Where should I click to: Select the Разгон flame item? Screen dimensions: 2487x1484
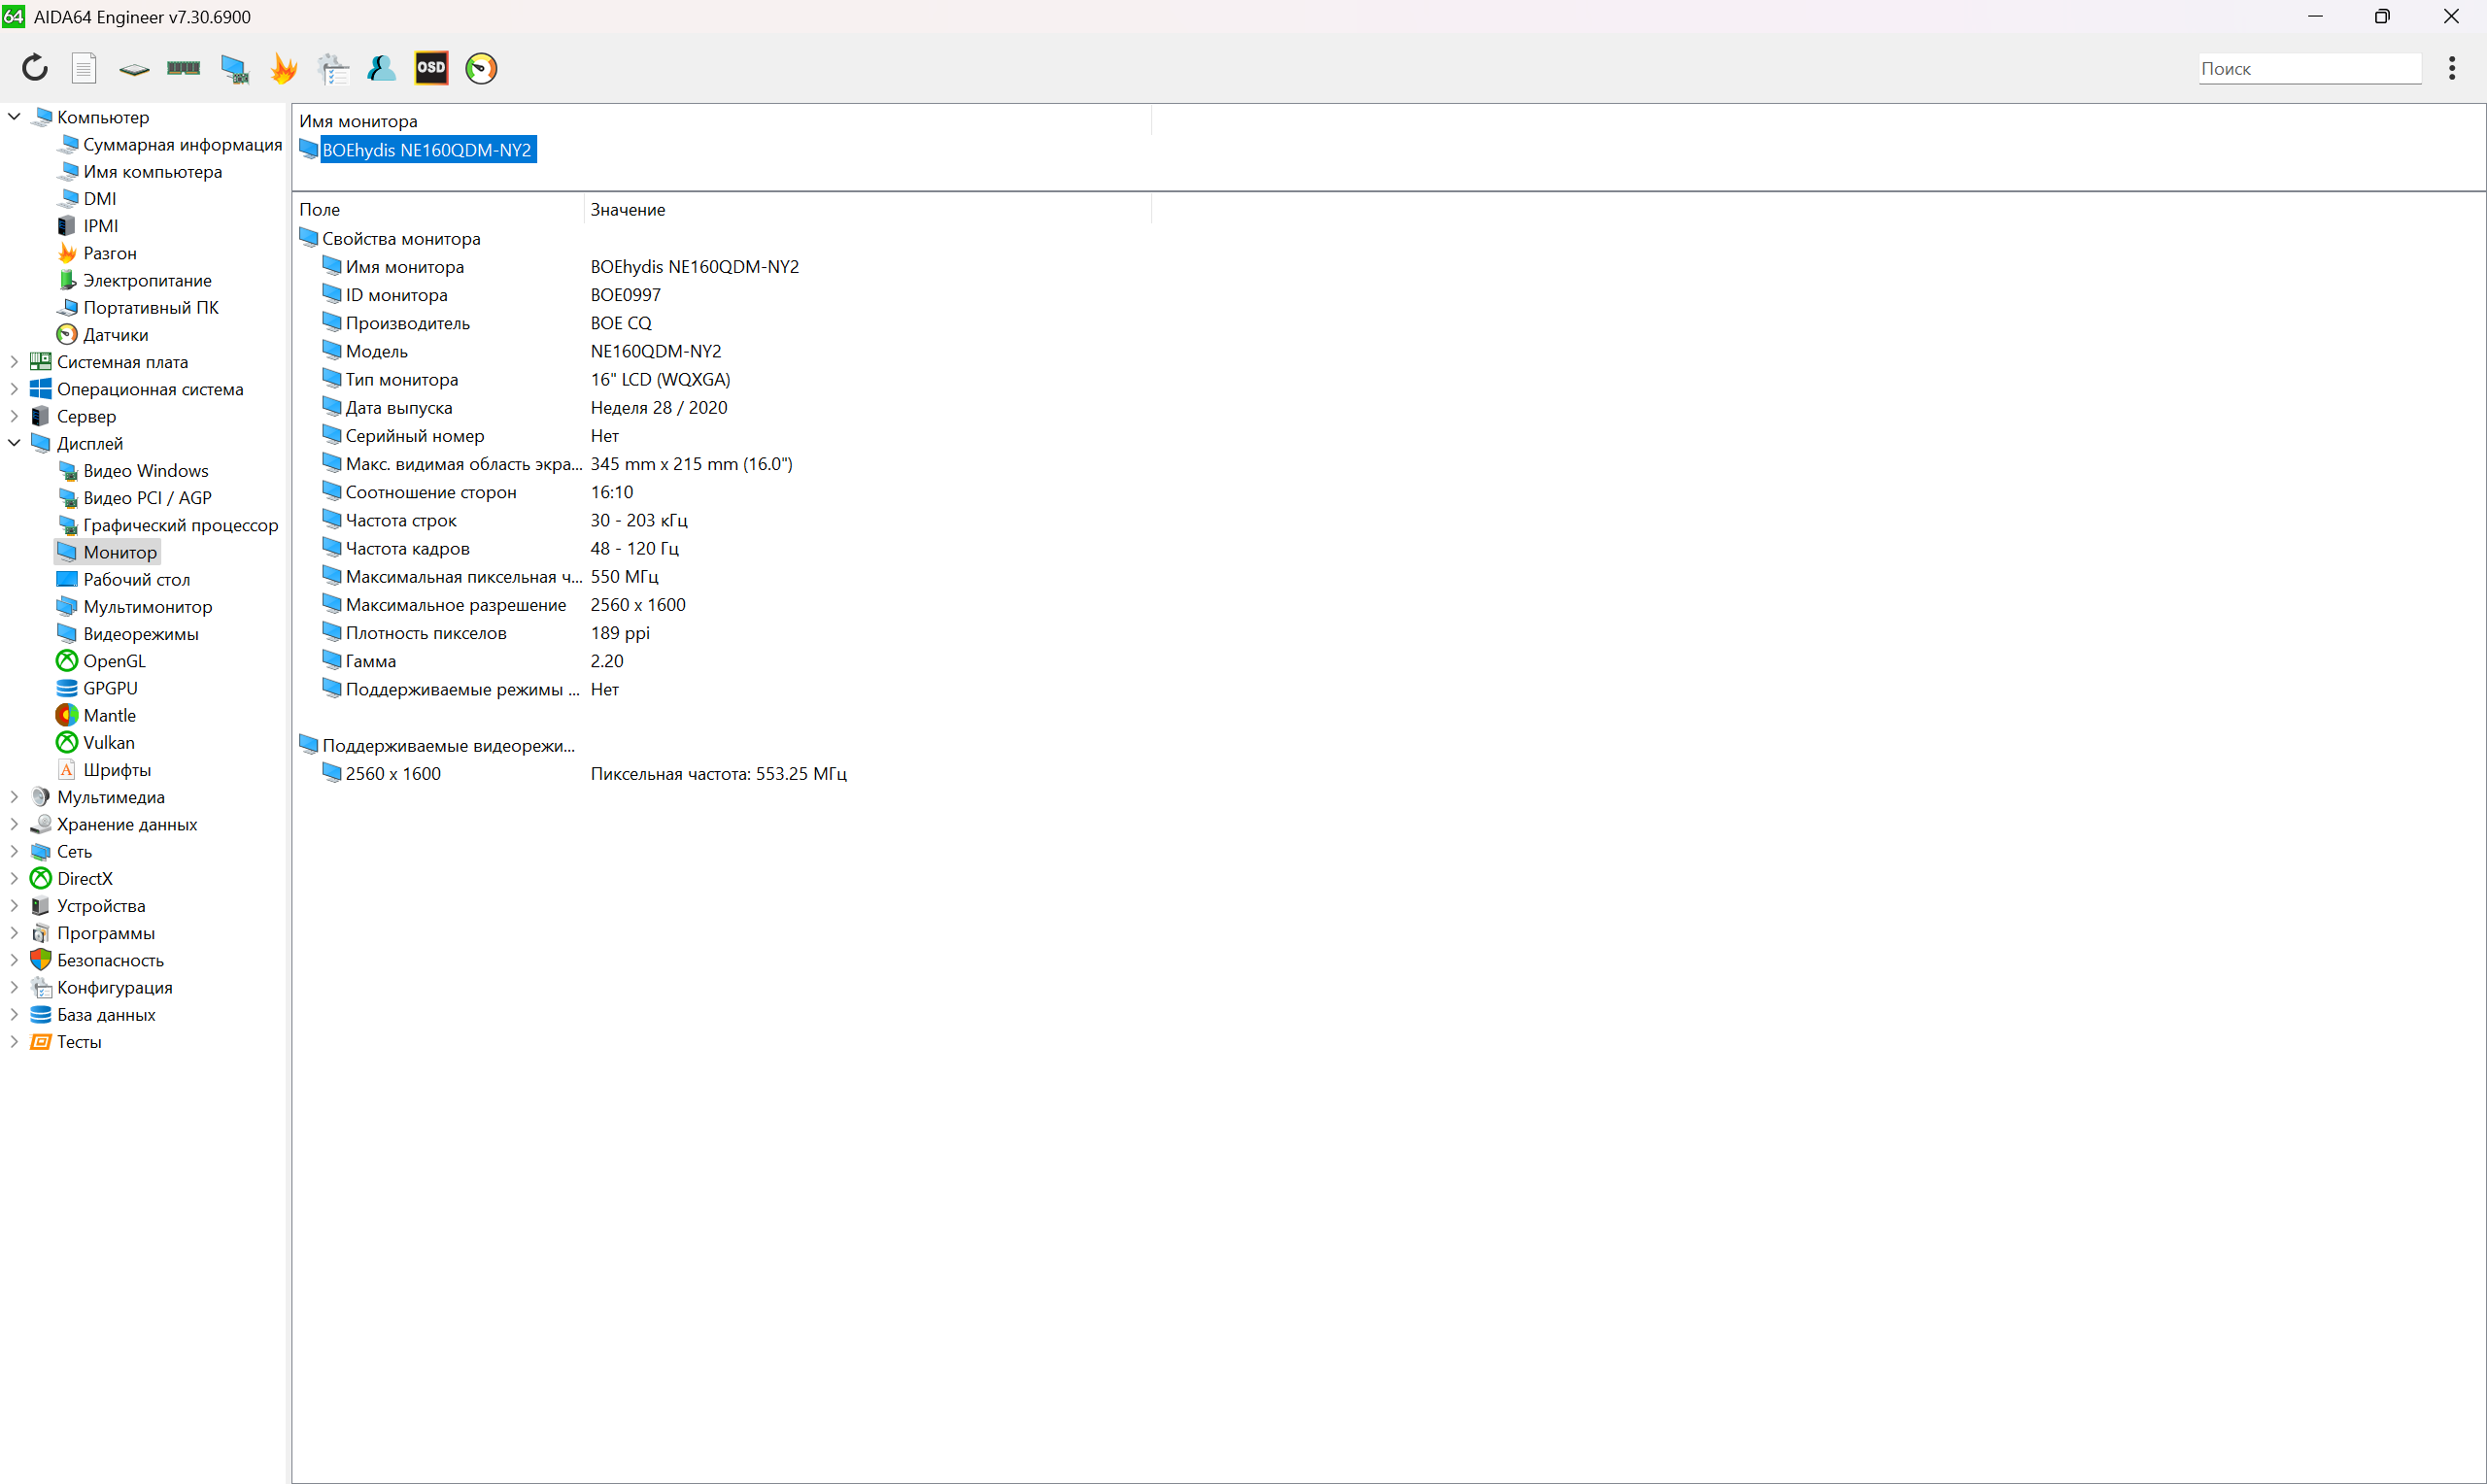(x=97, y=253)
